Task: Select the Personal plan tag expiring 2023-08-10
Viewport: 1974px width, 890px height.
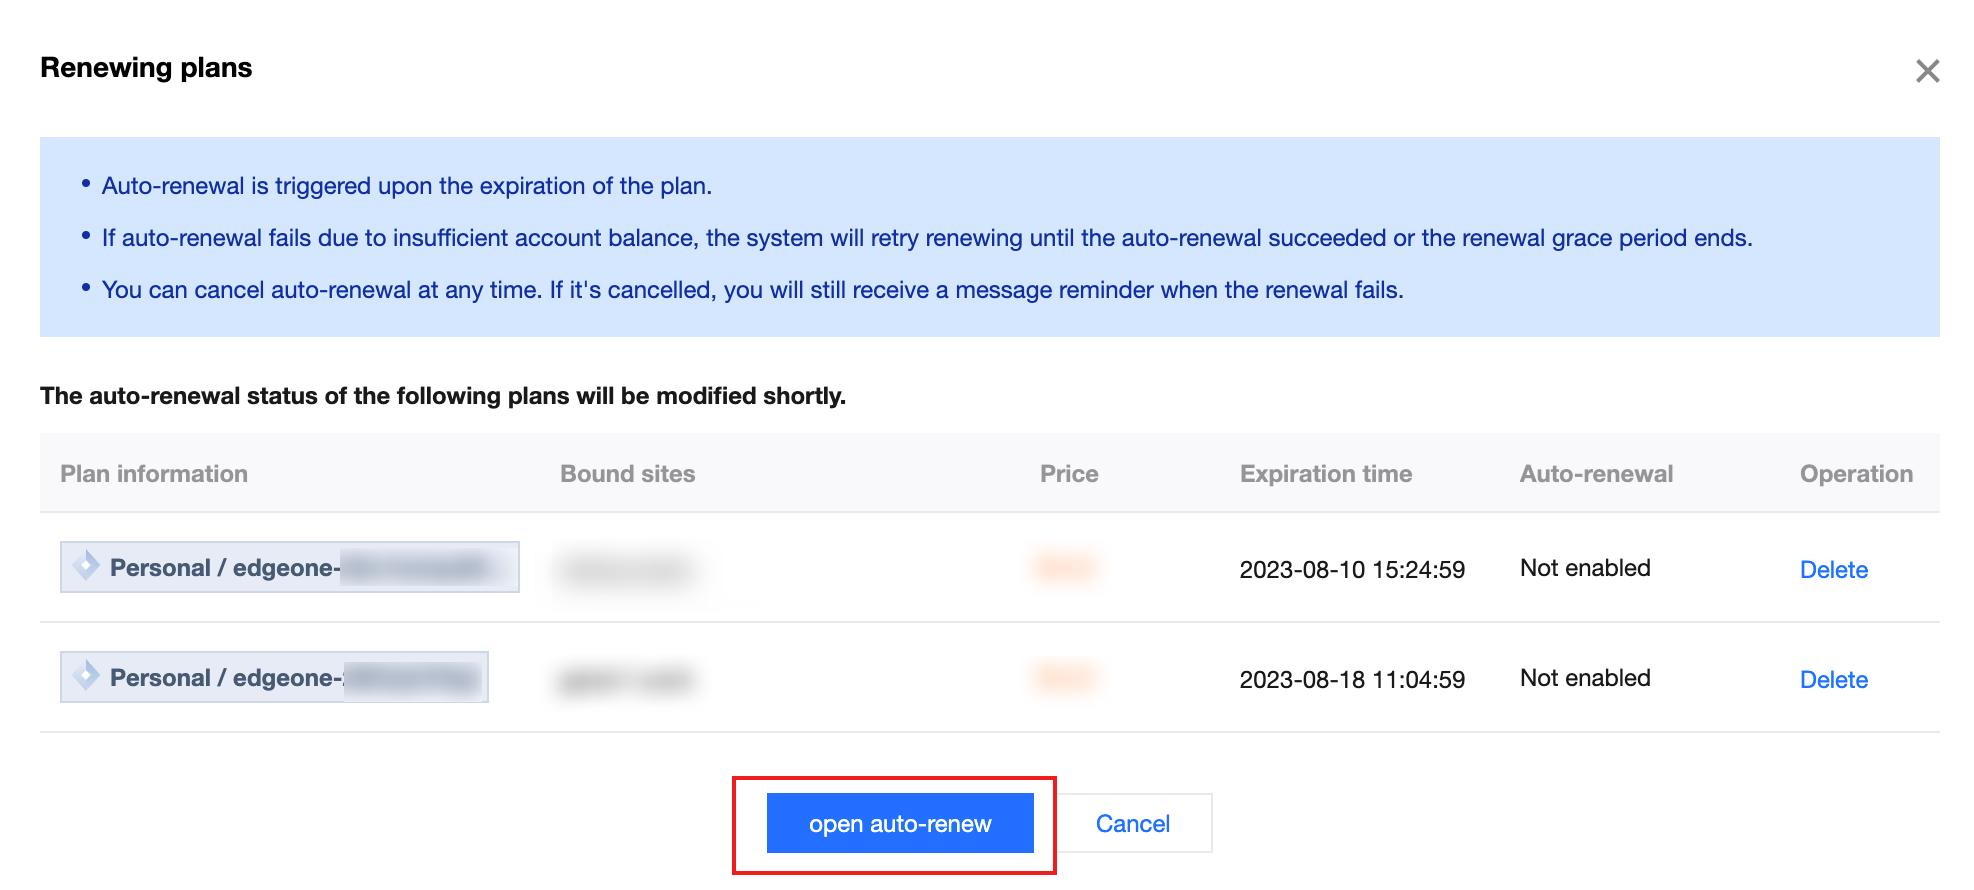Action: pos(289,568)
